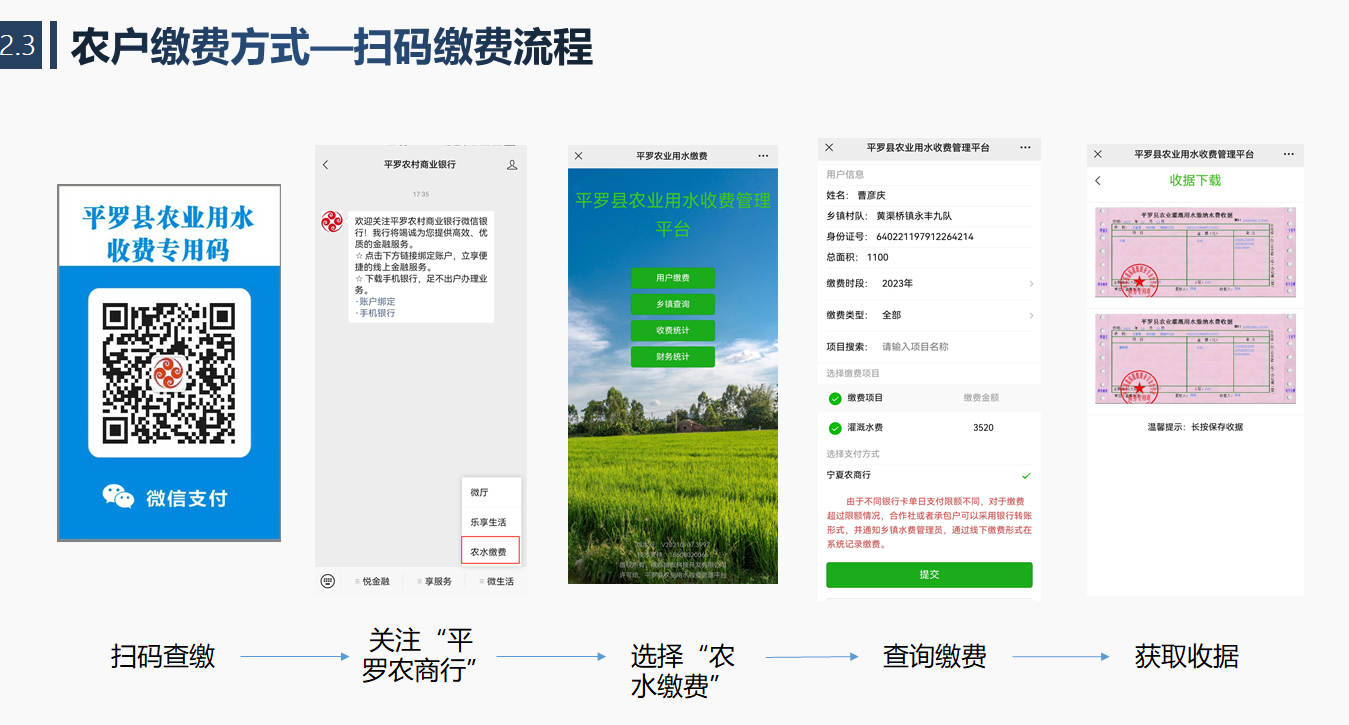Choose 农水缴费 from the popup menu
1349x725 pixels.
click(x=489, y=551)
